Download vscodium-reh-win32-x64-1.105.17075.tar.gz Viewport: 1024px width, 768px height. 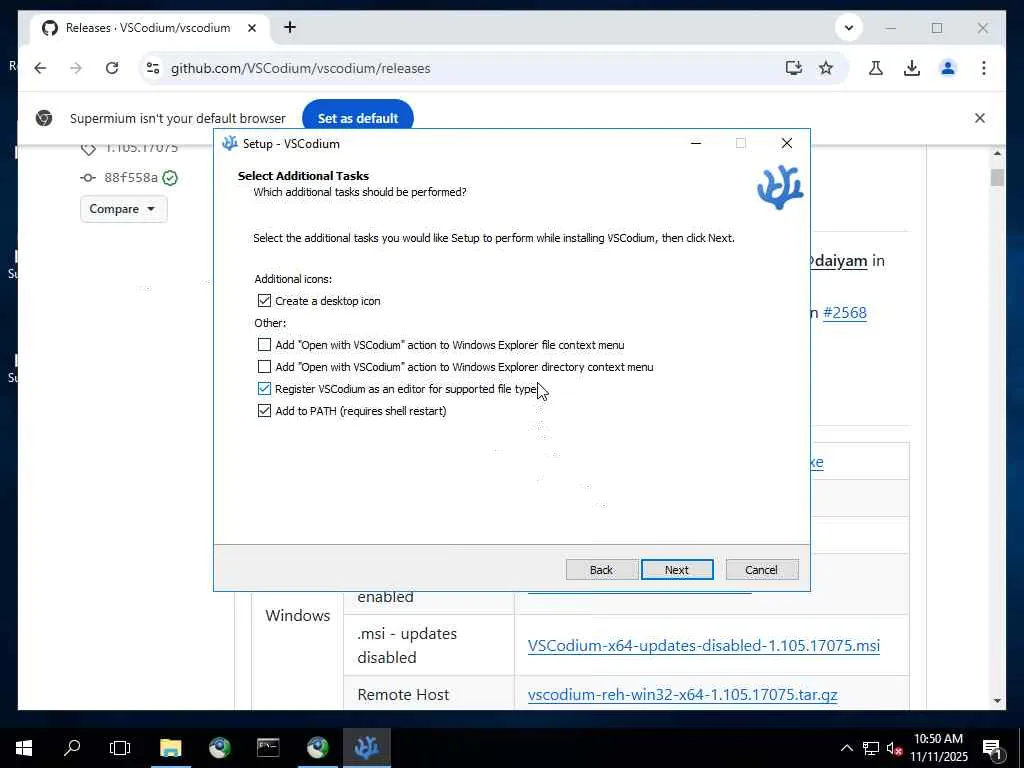click(682, 695)
